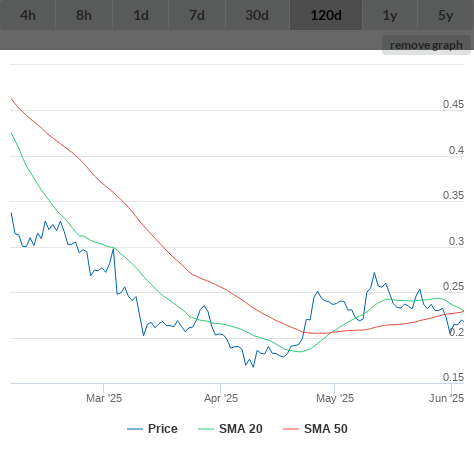474x455 pixels.
Task: Click the 0.45 y-axis value label
Action: 453,104
